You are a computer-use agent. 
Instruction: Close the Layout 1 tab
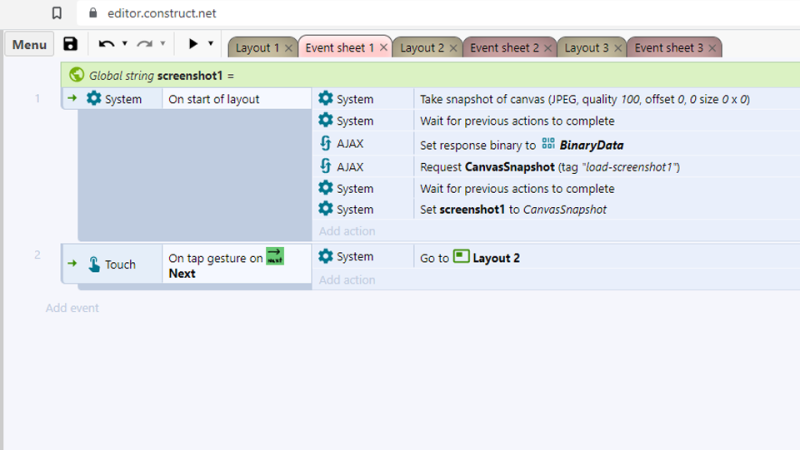click(x=288, y=48)
